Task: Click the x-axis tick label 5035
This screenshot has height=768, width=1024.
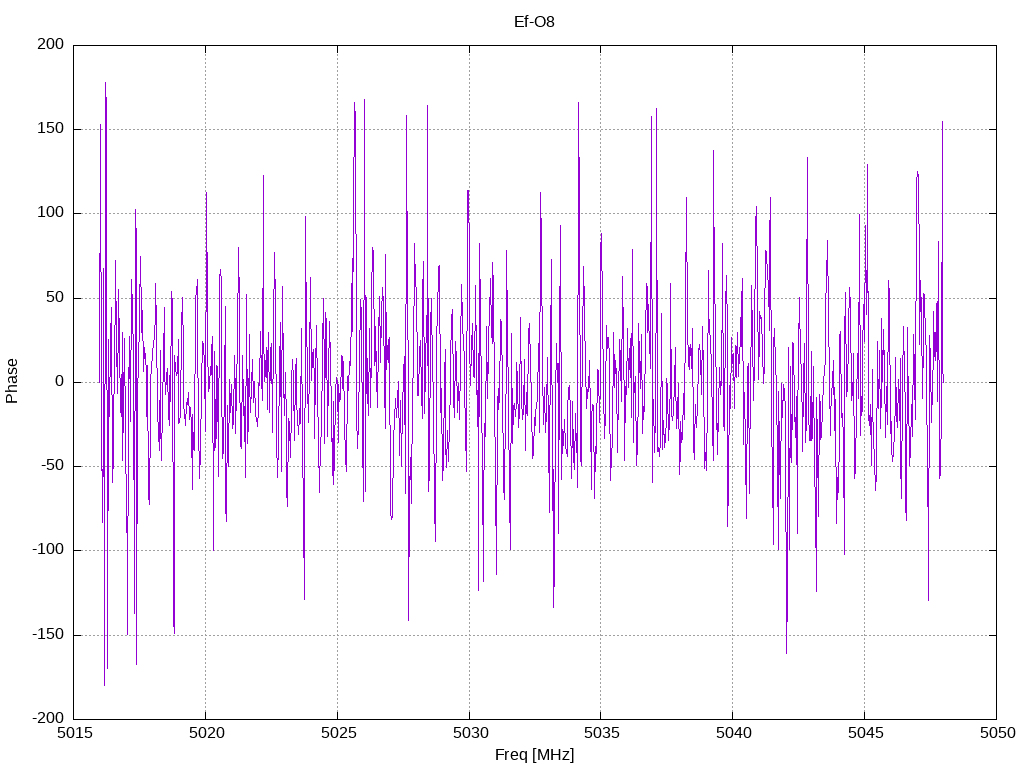Action: point(601,733)
